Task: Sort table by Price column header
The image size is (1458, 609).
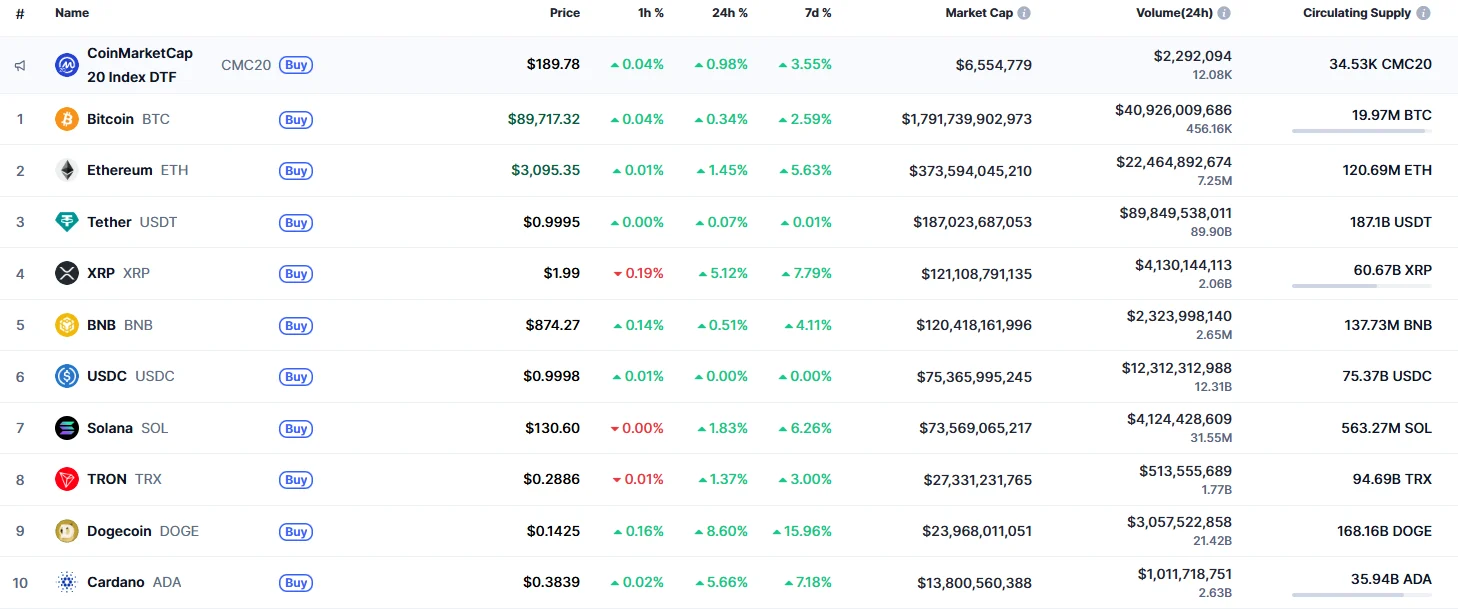Action: [564, 13]
